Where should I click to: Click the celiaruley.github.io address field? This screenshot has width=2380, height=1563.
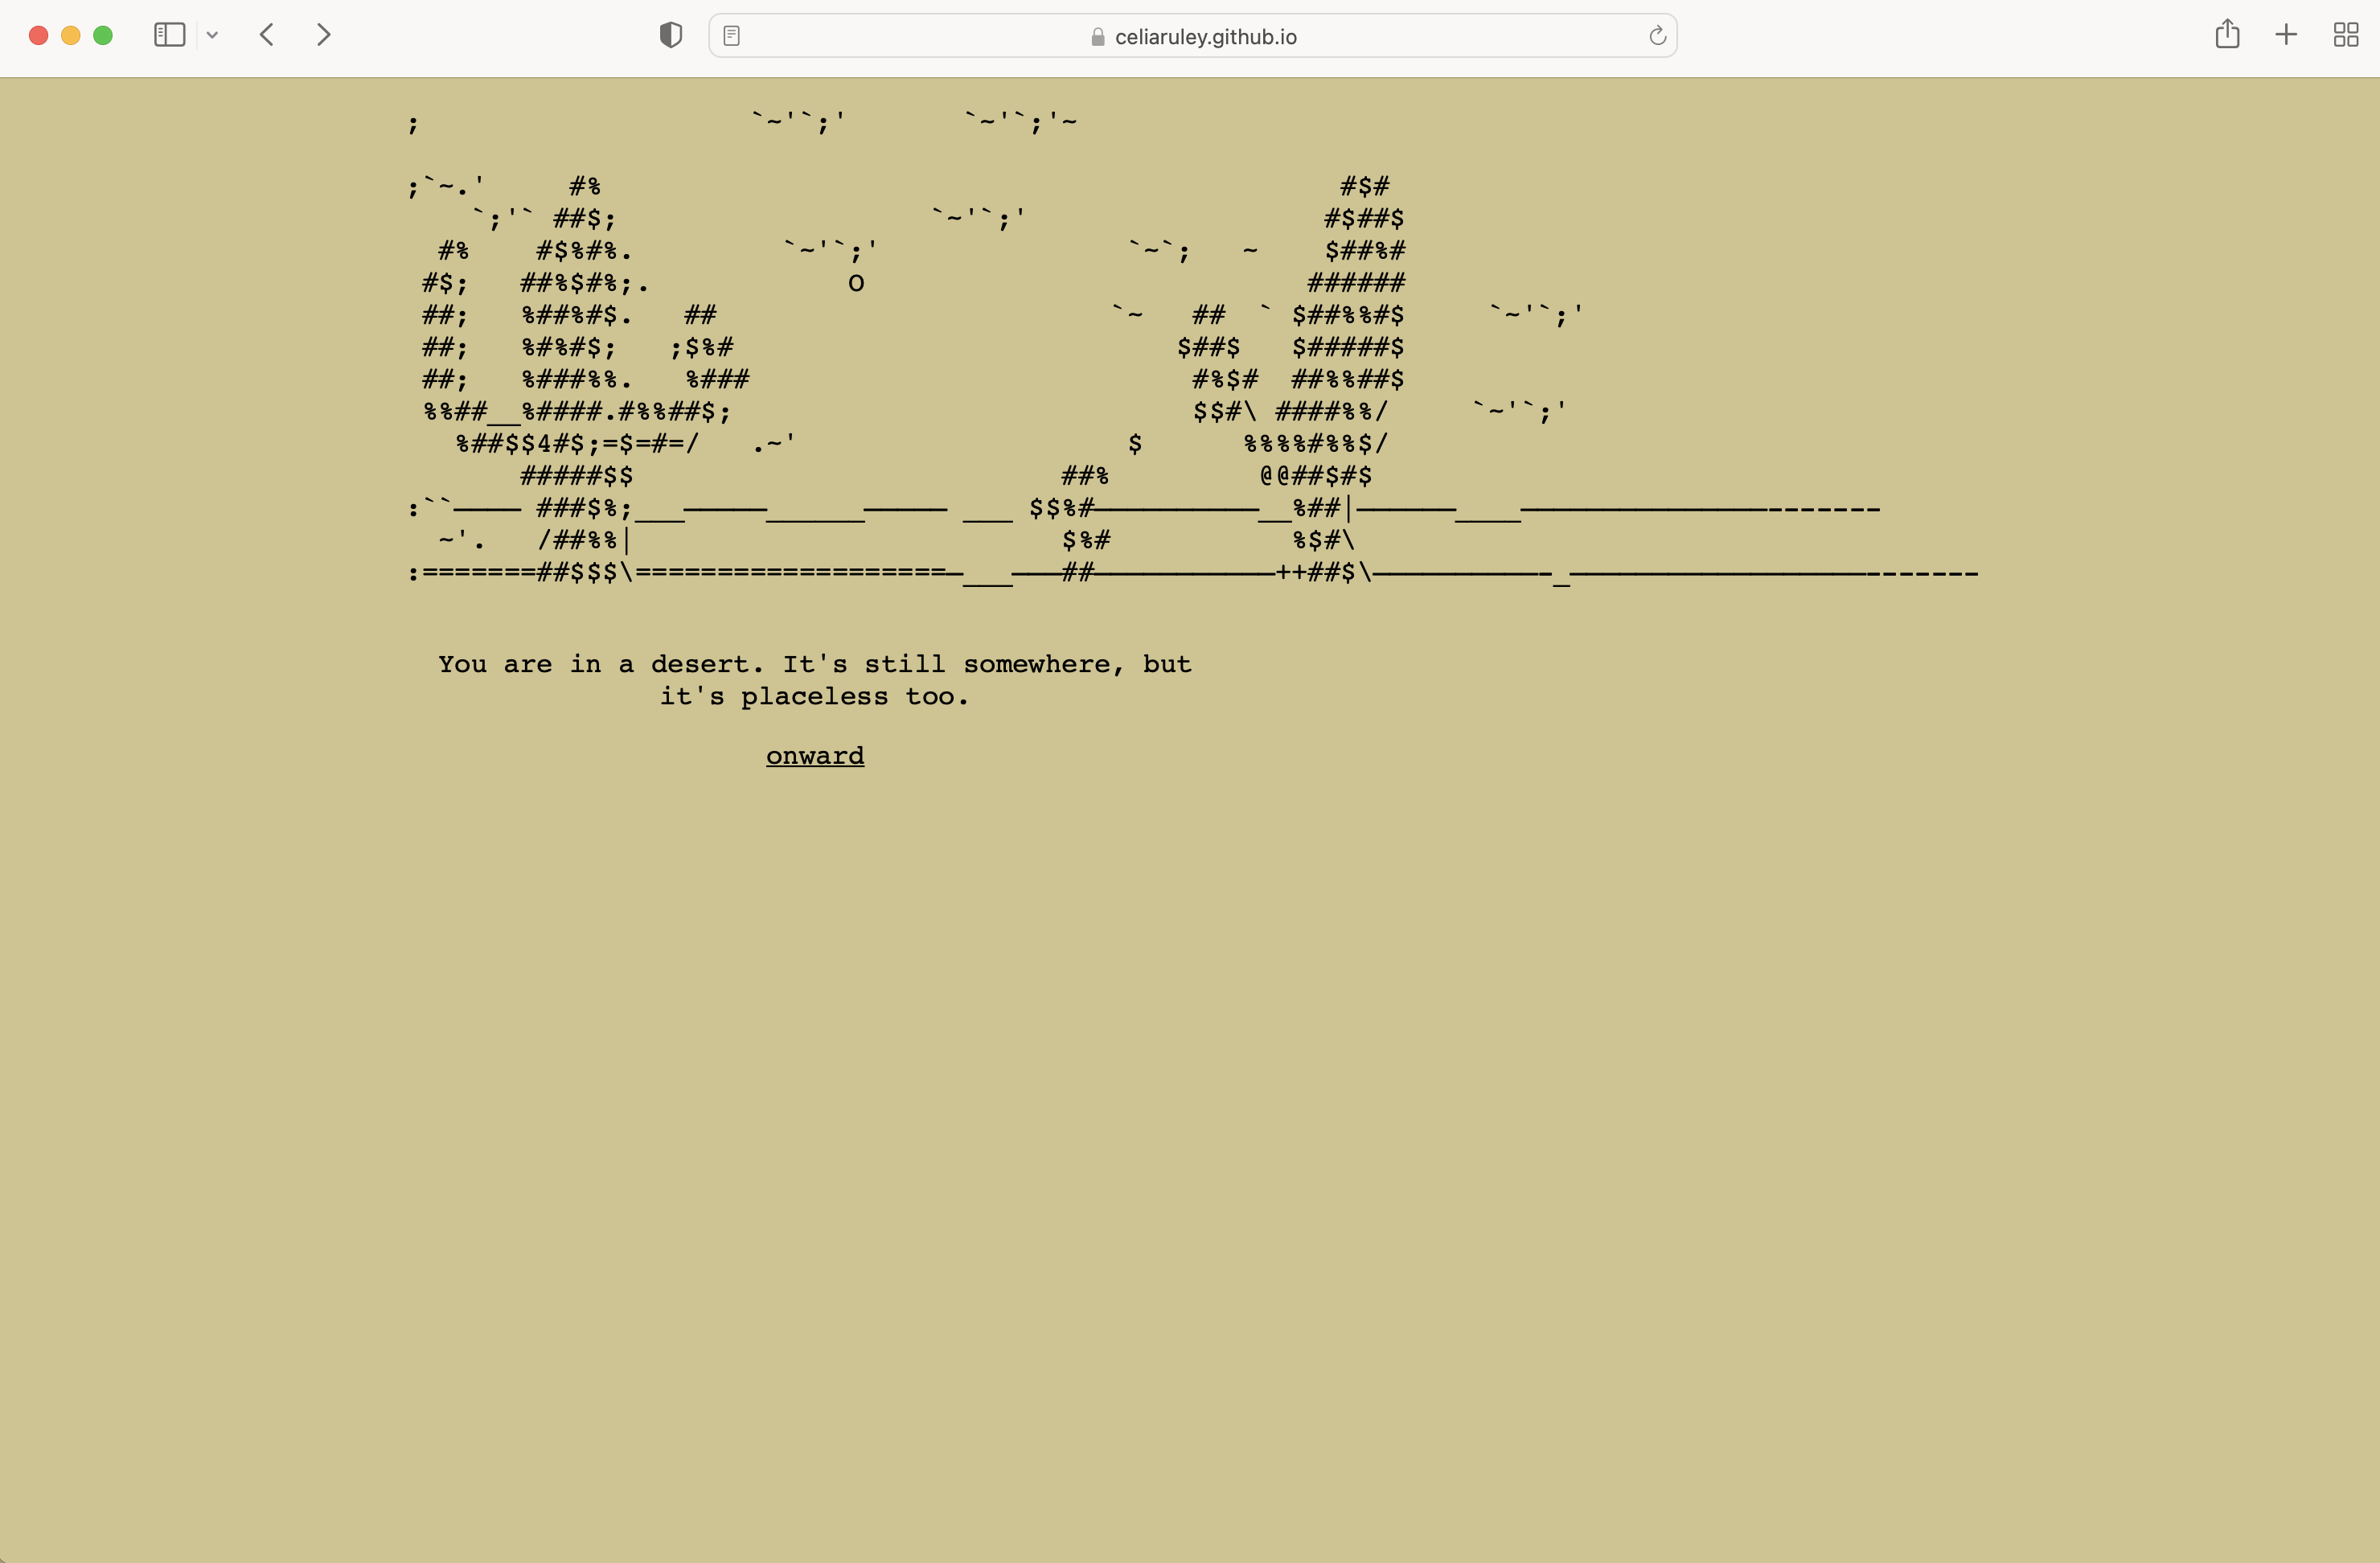point(1205,37)
